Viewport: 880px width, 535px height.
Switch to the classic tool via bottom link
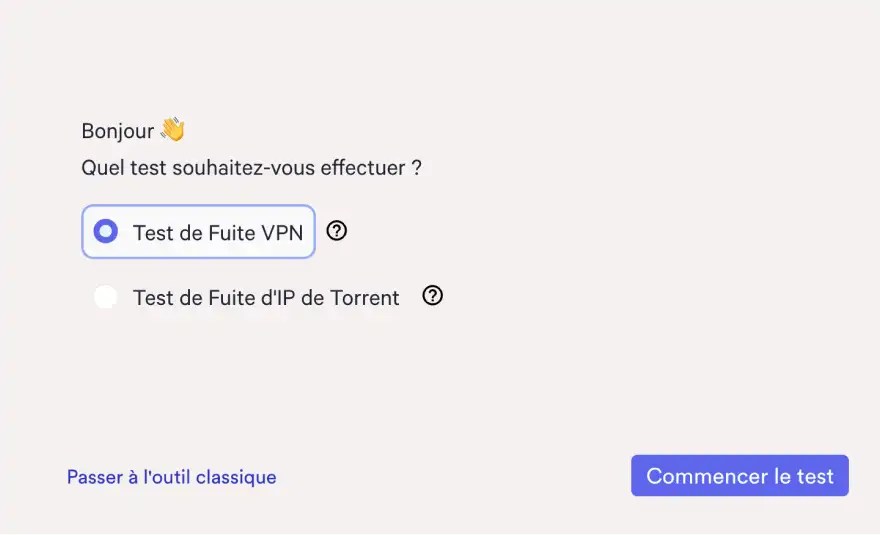[x=171, y=477]
